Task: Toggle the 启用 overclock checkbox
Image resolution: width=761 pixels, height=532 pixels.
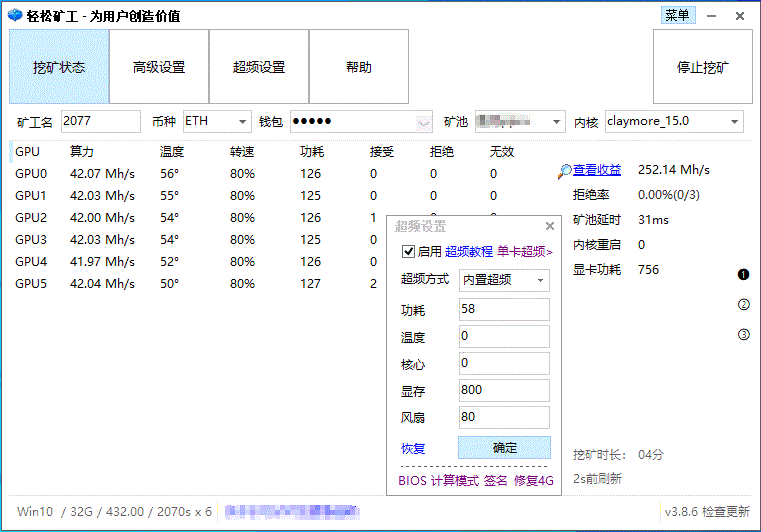Action: (x=408, y=251)
